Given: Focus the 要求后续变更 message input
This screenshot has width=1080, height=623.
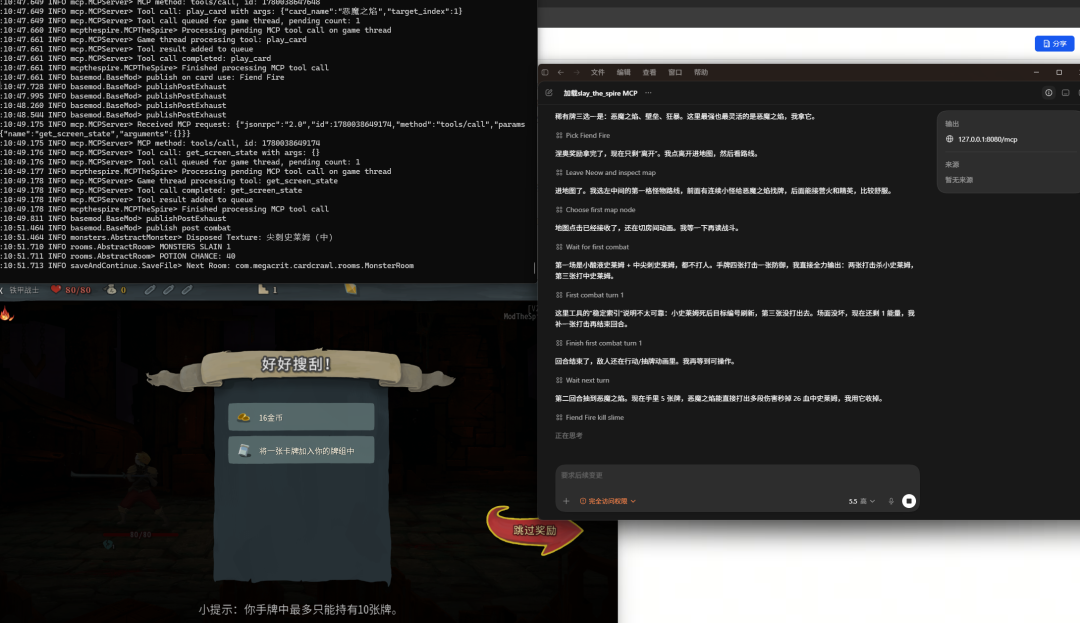Looking at the screenshot, I should point(737,476).
